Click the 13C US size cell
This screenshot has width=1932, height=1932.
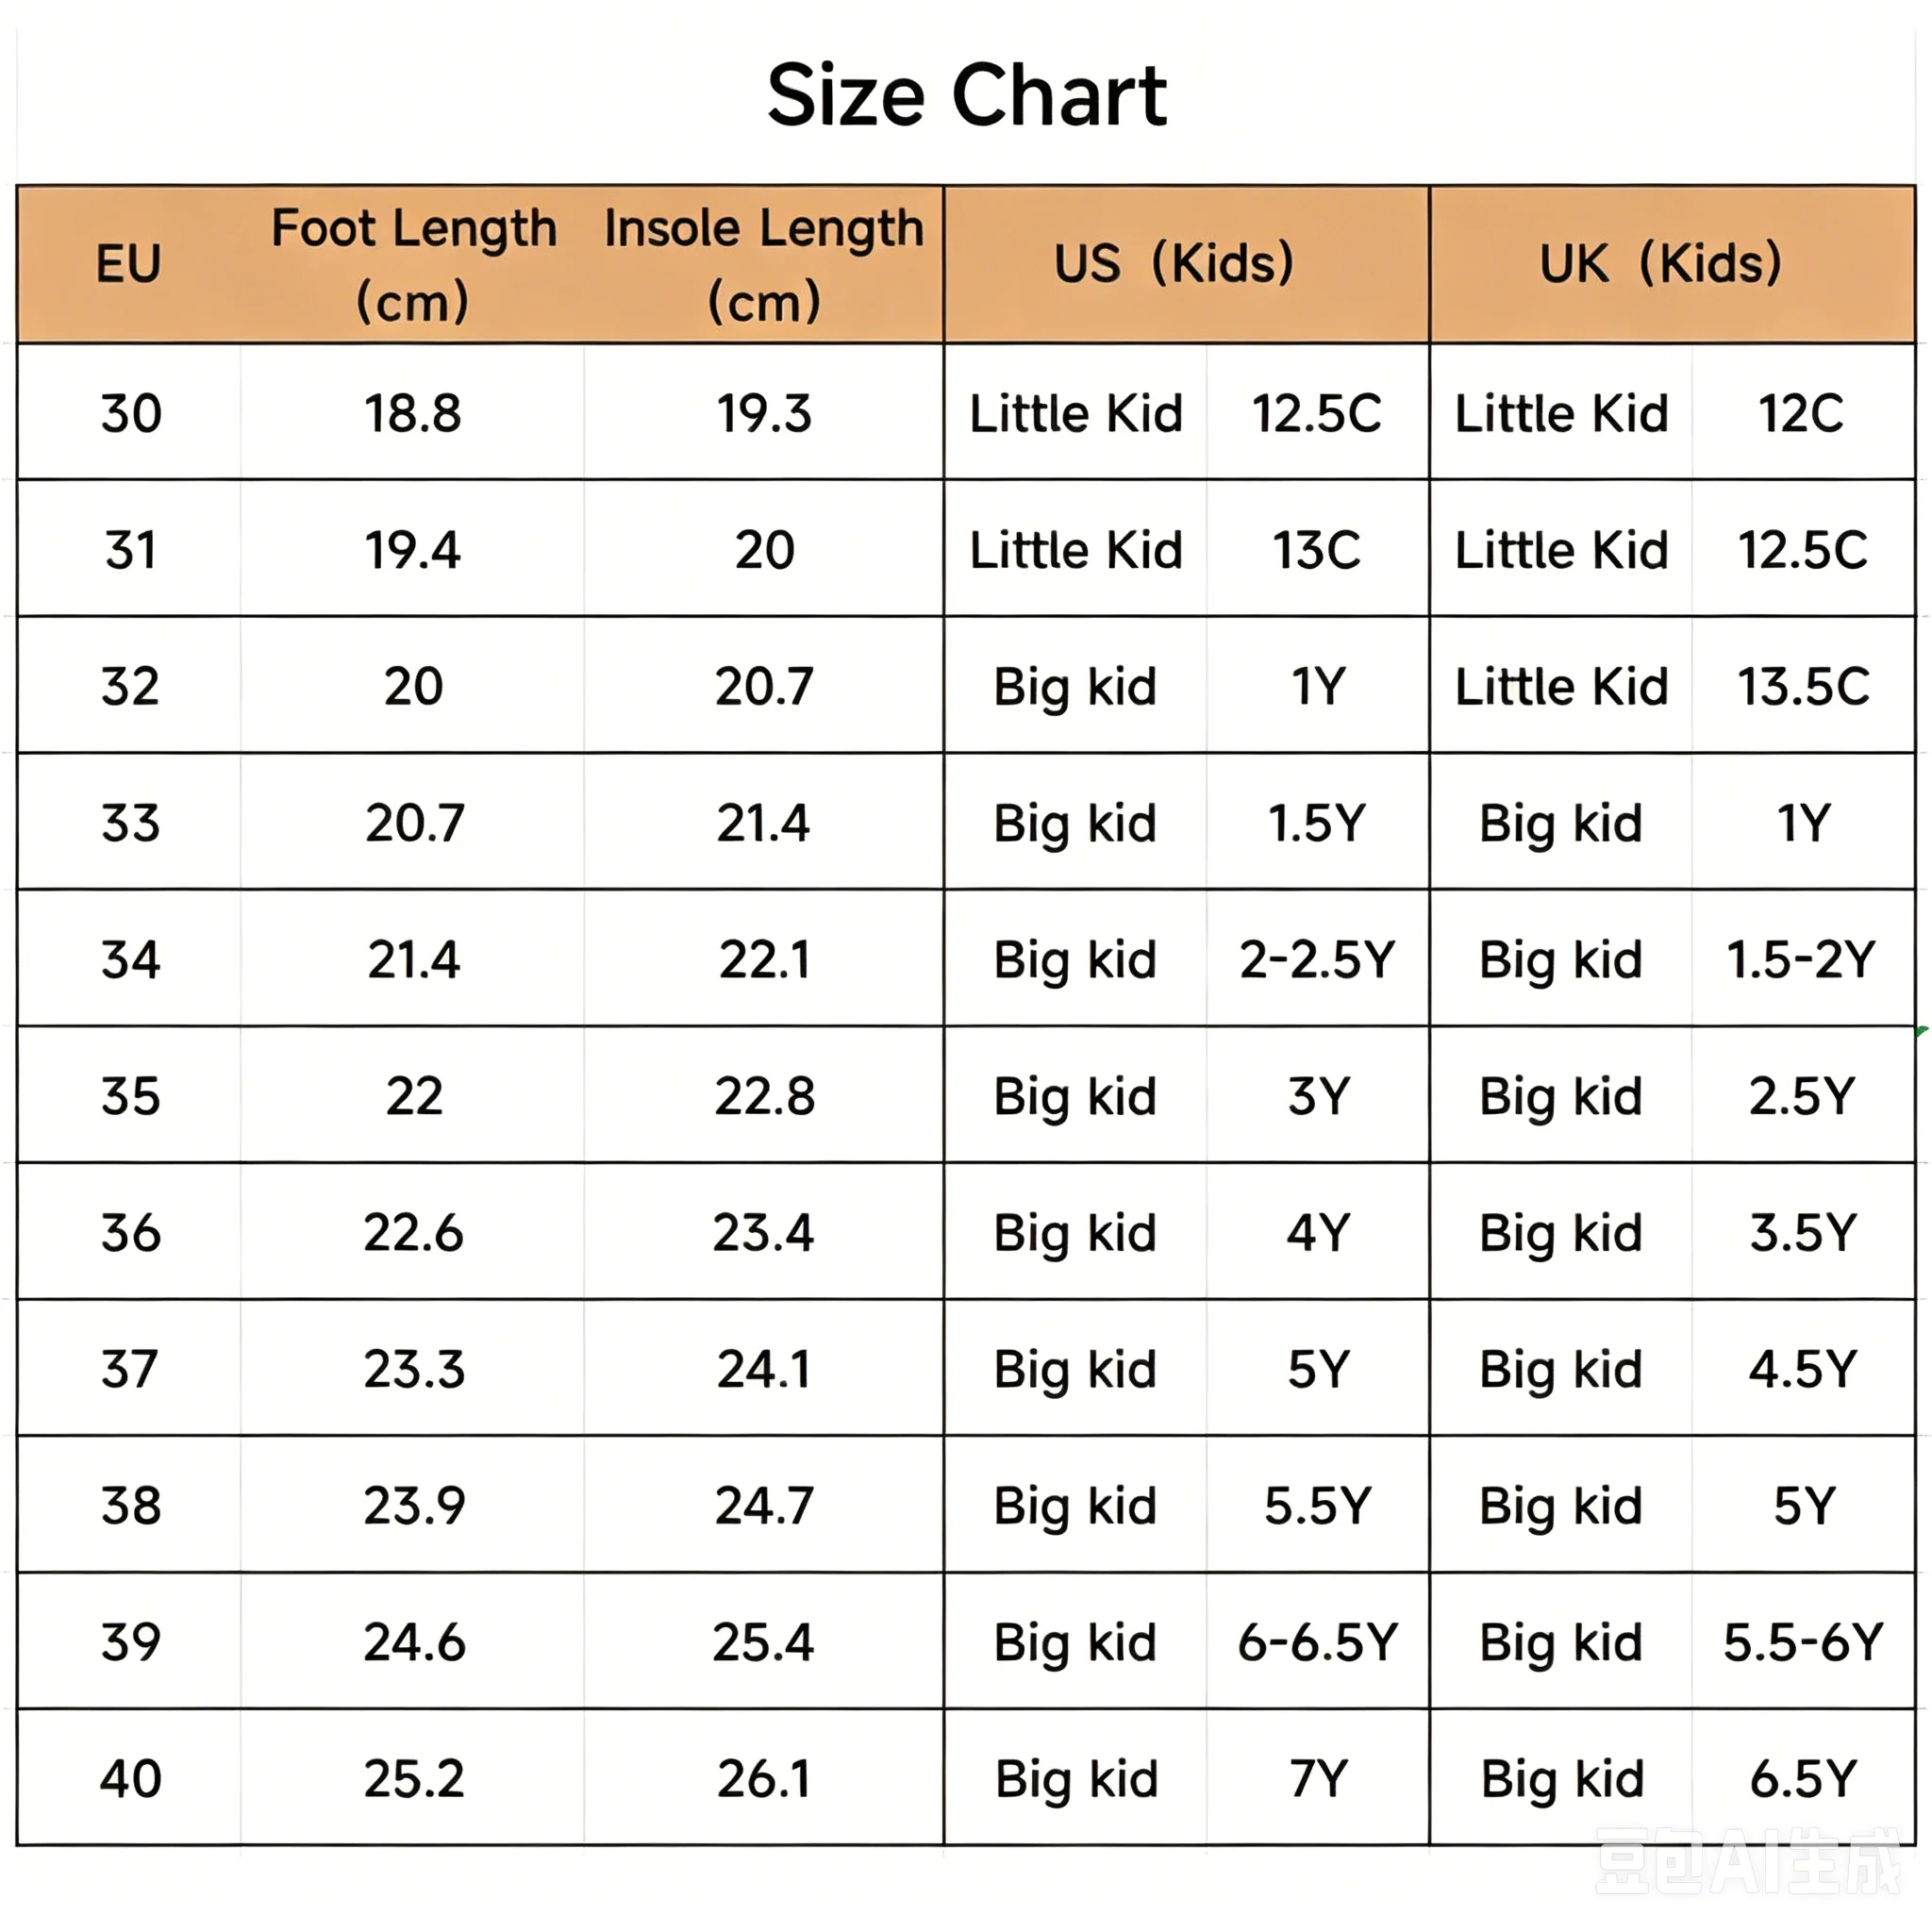[1317, 550]
